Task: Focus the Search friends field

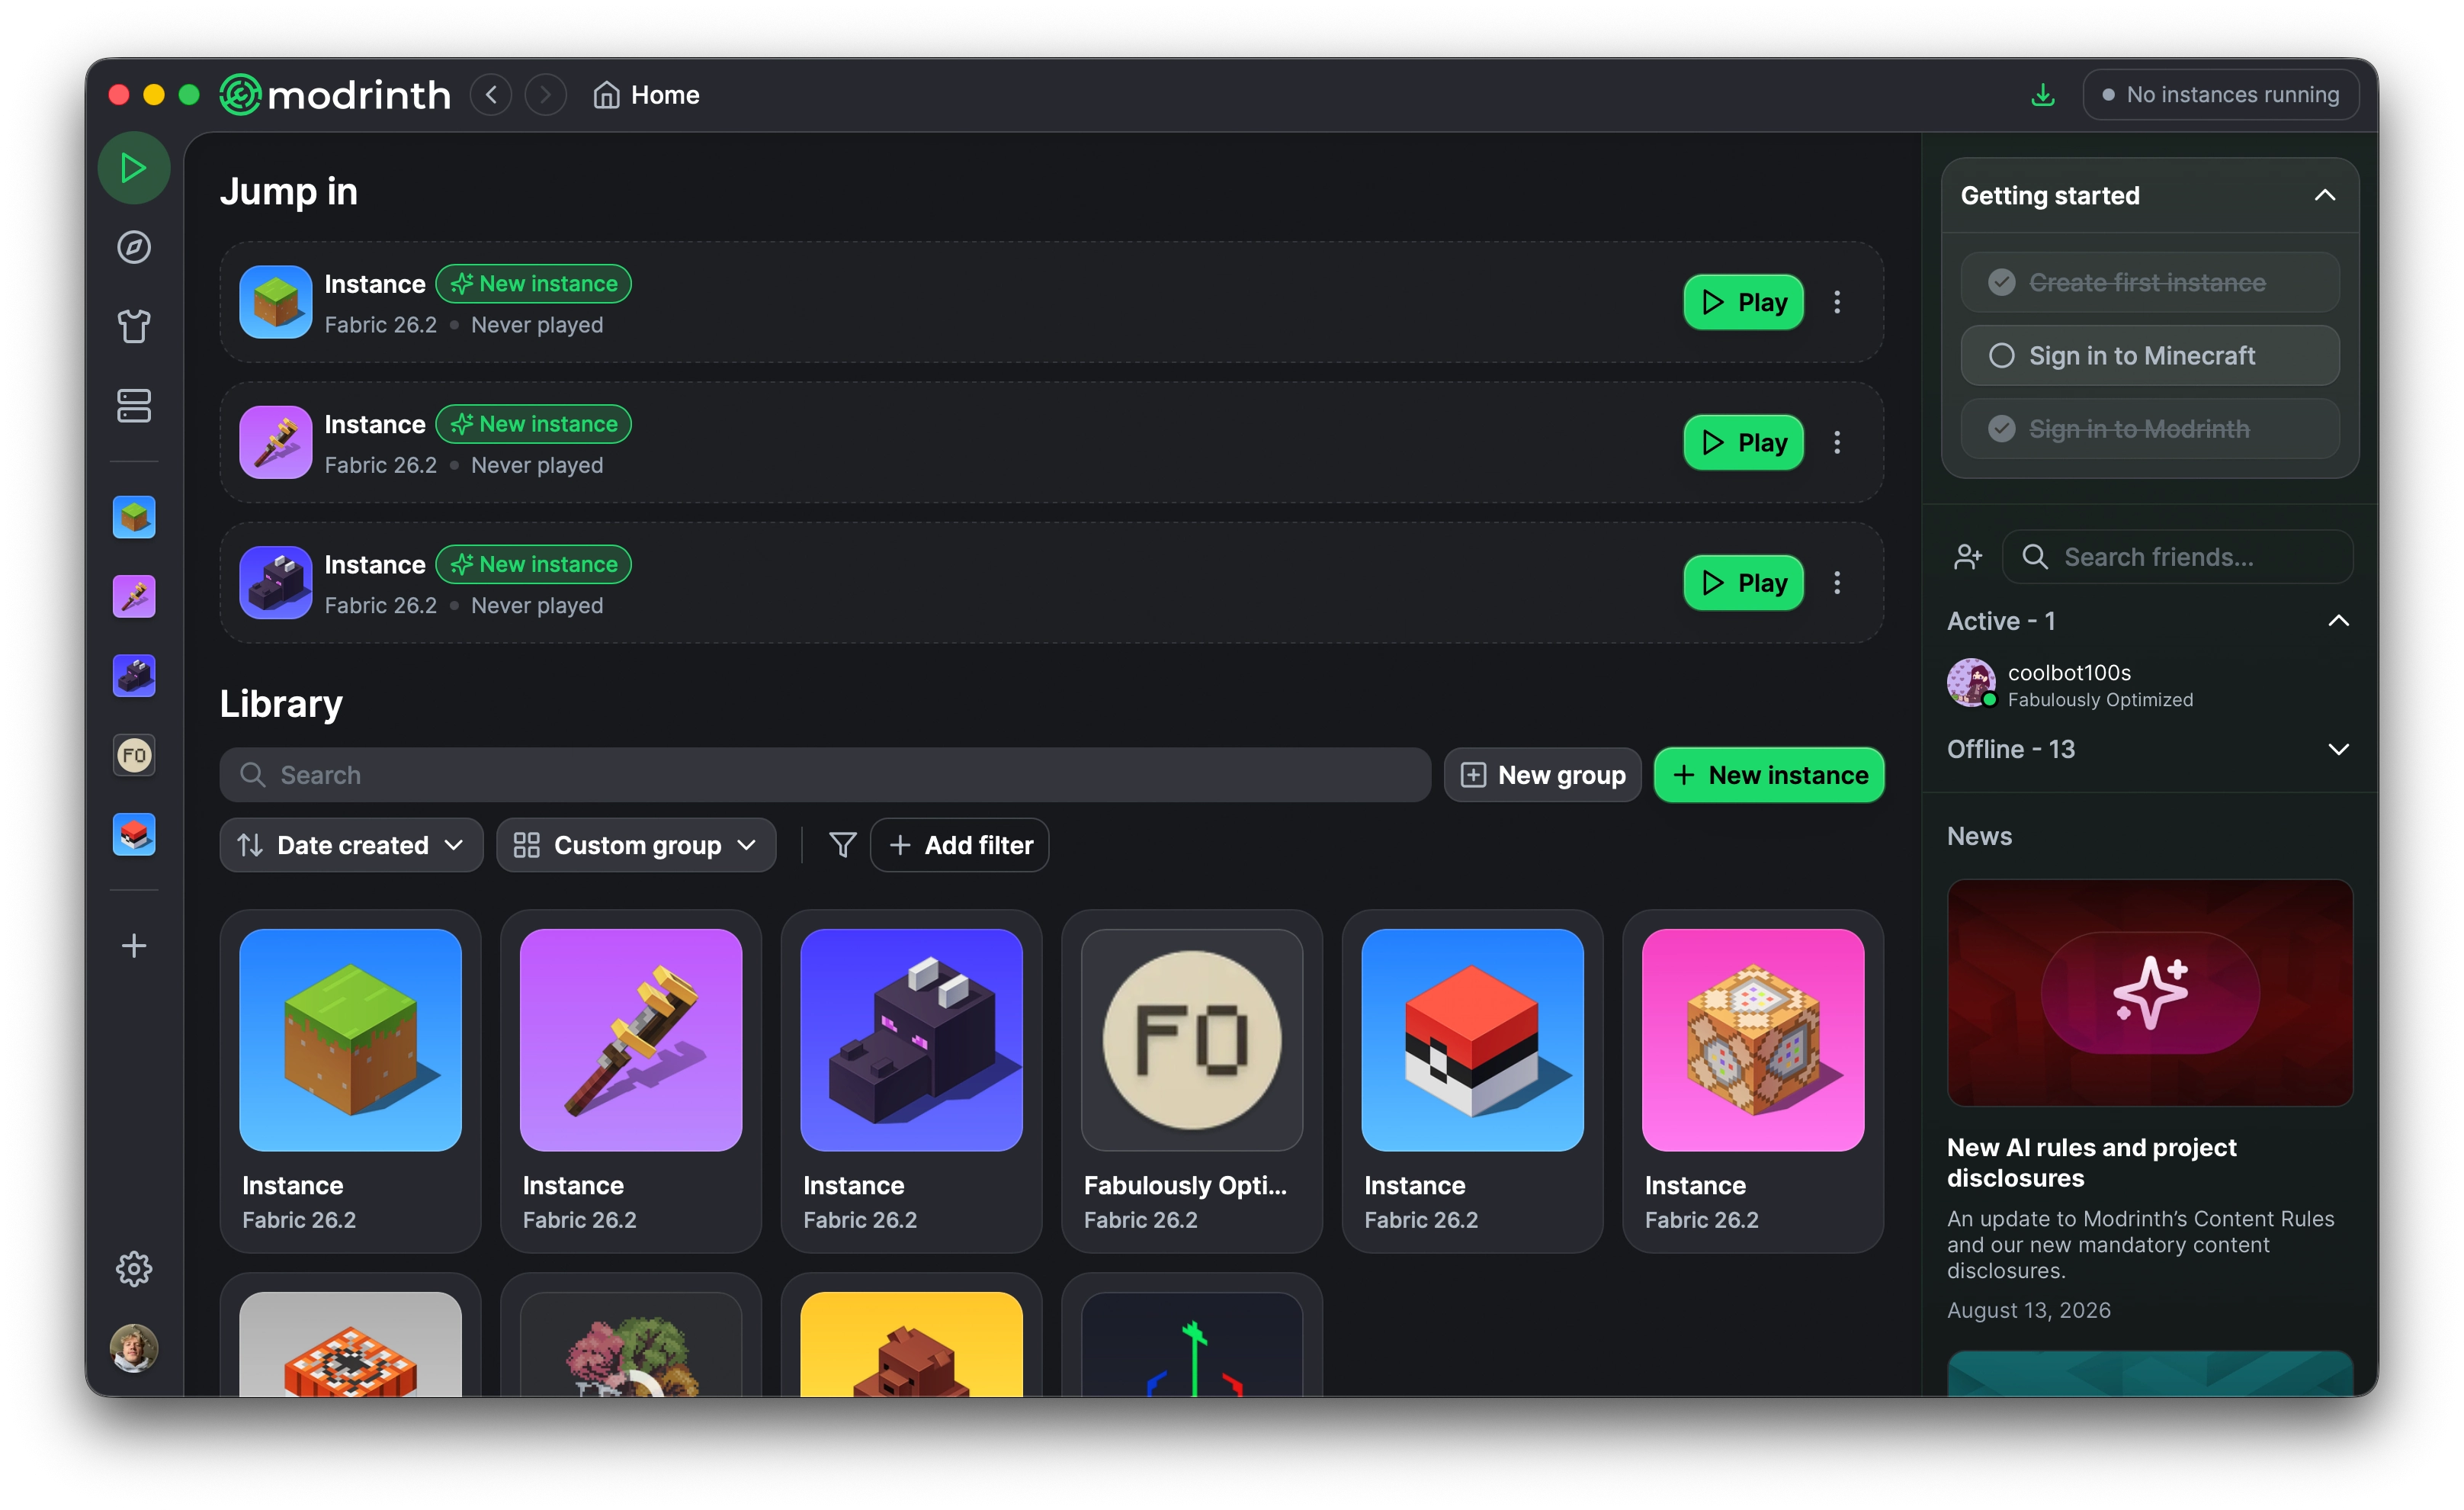Action: click(x=2177, y=557)
